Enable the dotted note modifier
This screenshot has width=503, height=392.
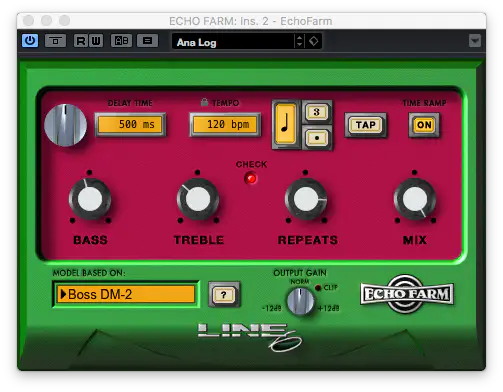317,138
